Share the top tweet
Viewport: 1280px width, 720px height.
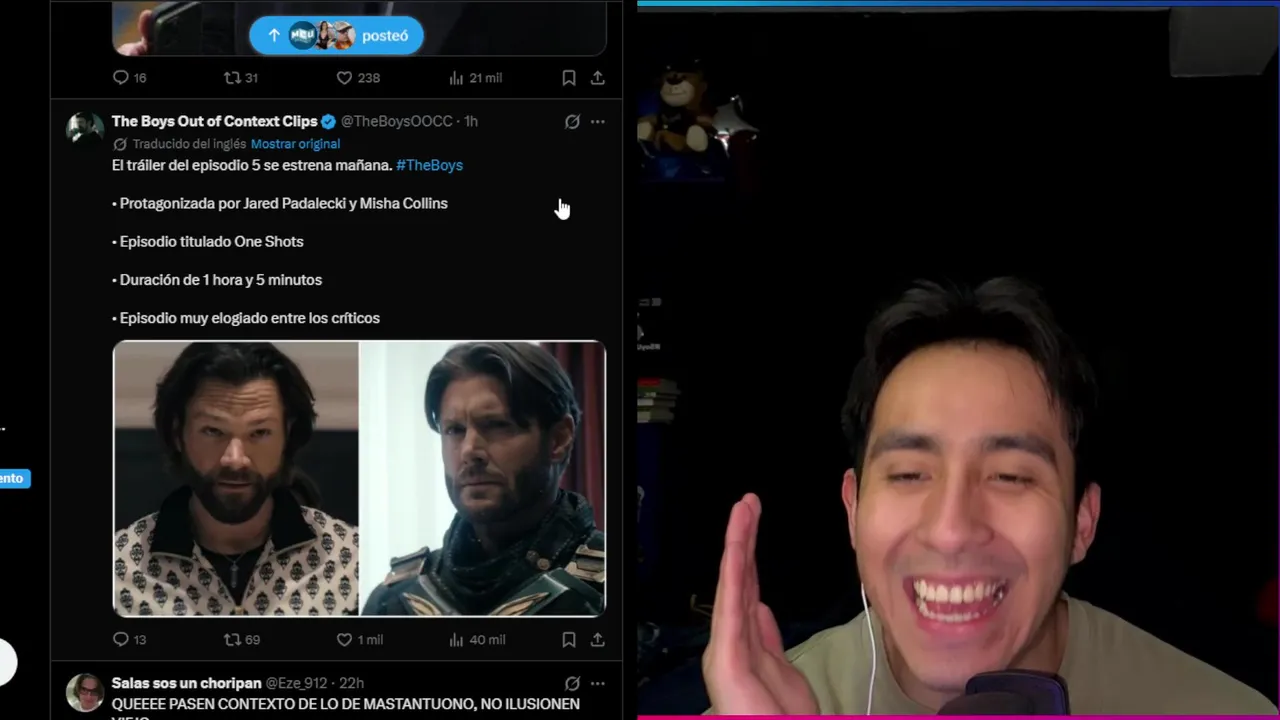pos(597,78)
